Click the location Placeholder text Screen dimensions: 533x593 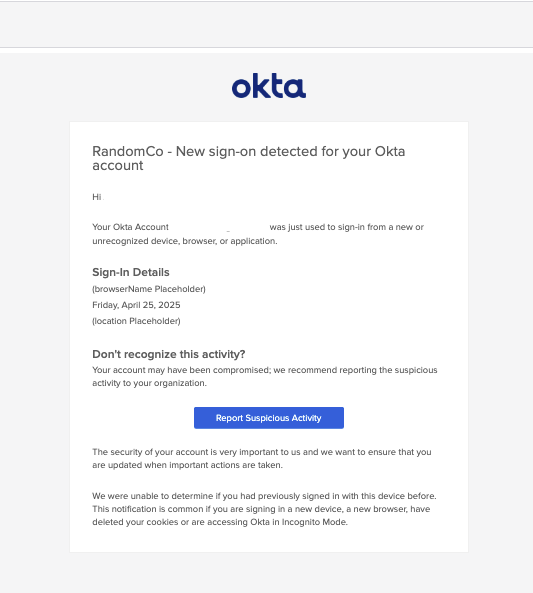click(x=136, y=321)
